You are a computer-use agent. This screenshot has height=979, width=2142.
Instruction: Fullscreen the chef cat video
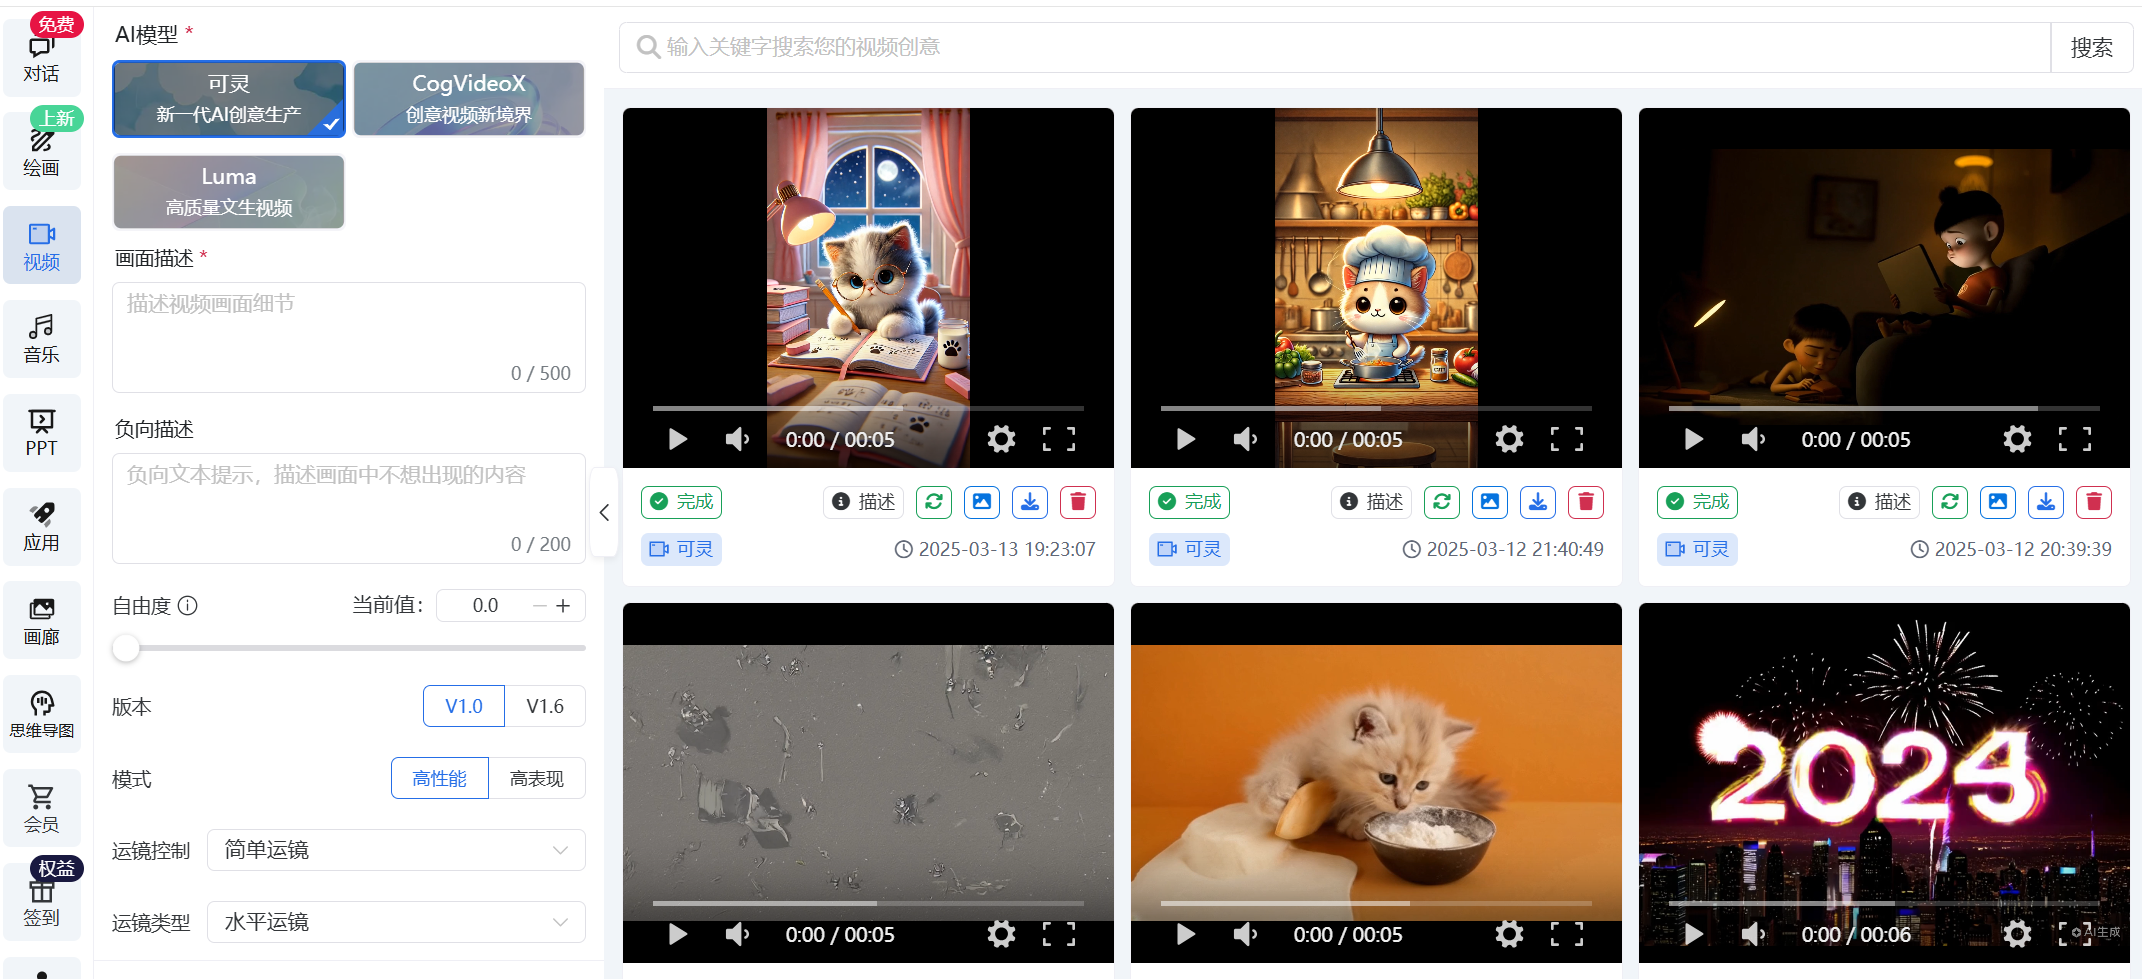(x=1567, y=440)
